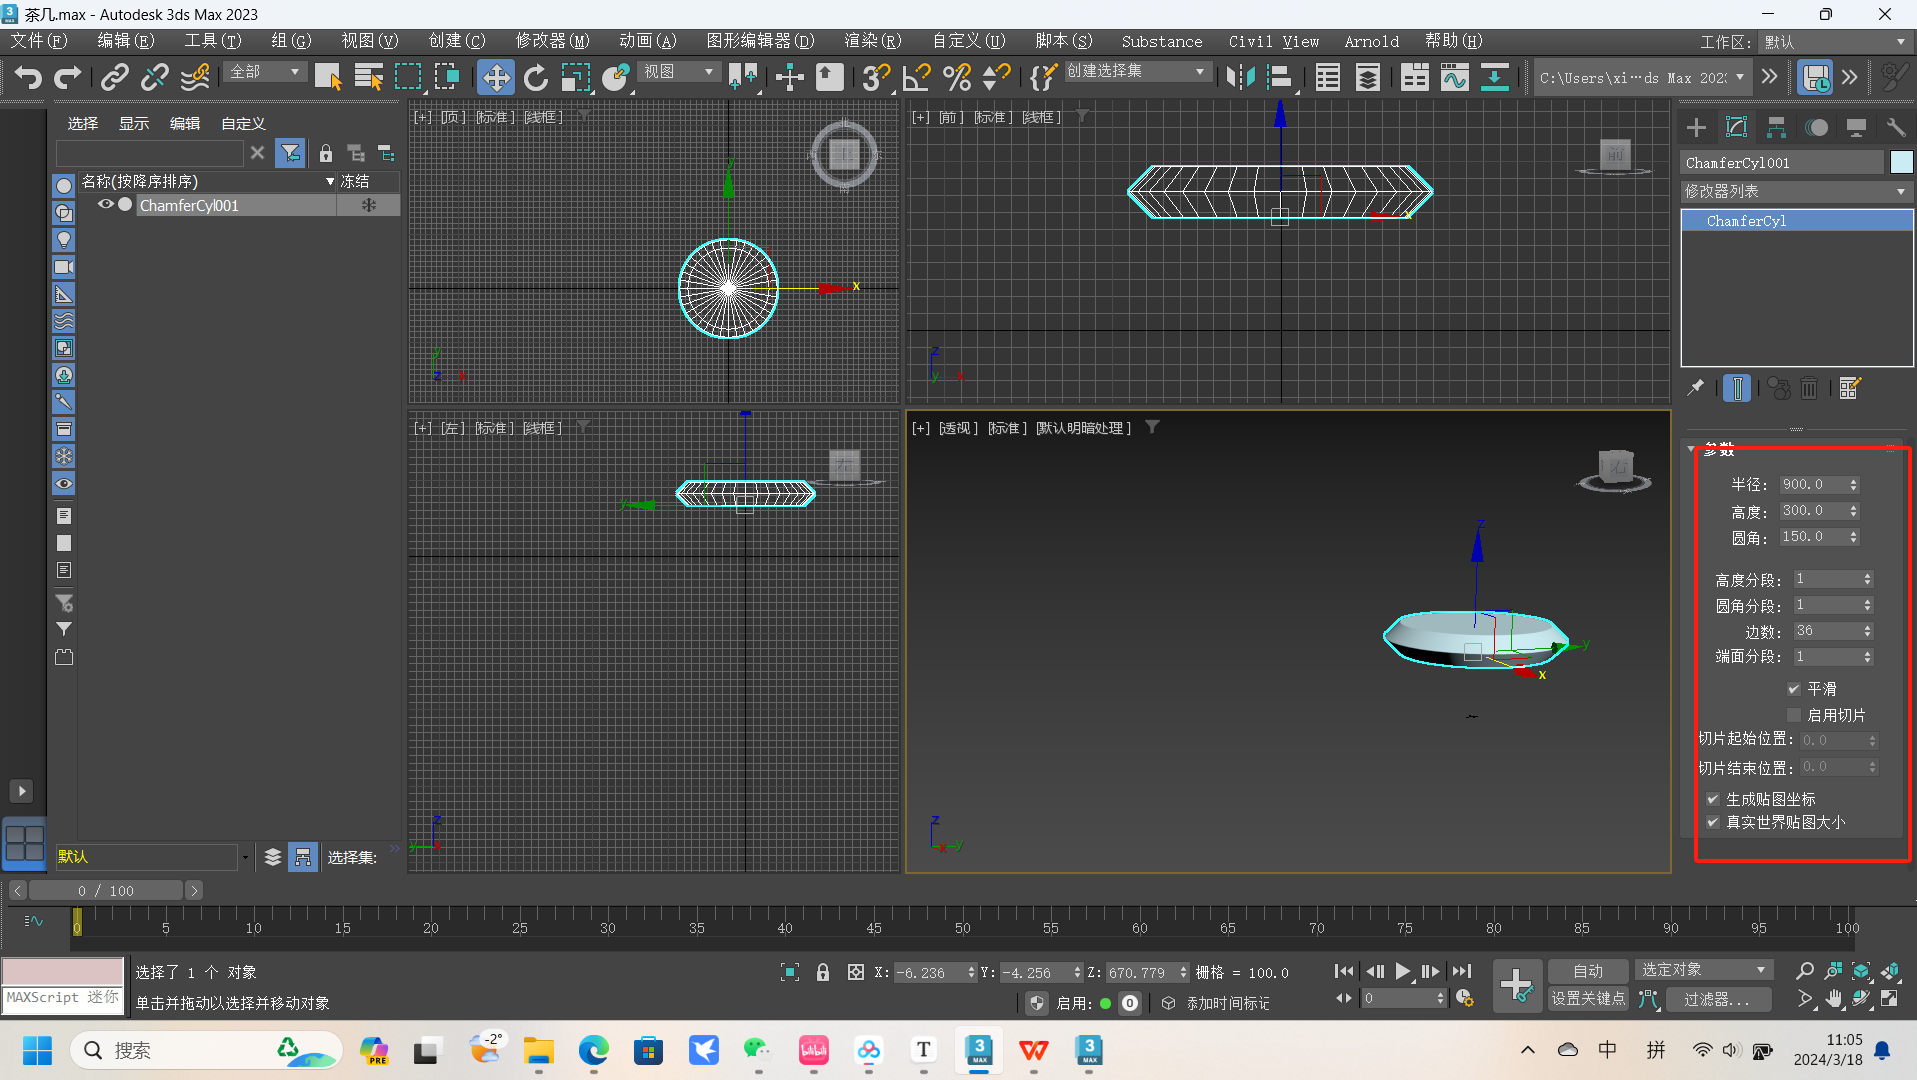The height and width of the screenshot is (1080, 1917).
Task: Click the Rectangular Selection Region icon
Action: coord(407,77)
